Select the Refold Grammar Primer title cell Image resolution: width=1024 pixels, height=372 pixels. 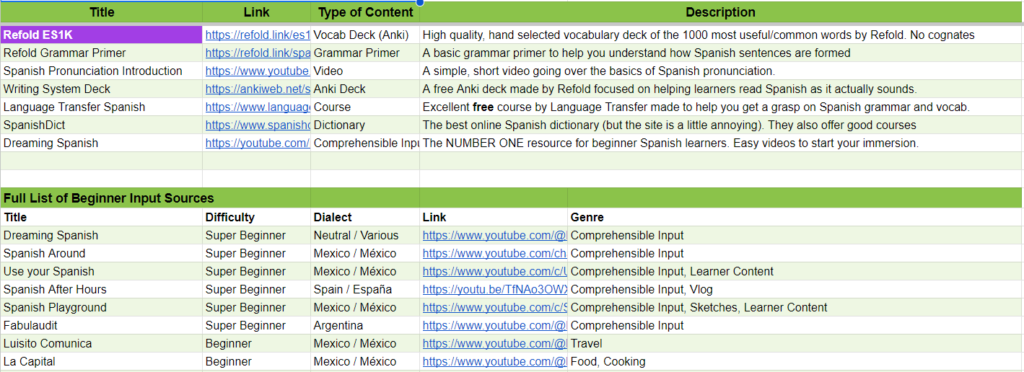[101, 53]
